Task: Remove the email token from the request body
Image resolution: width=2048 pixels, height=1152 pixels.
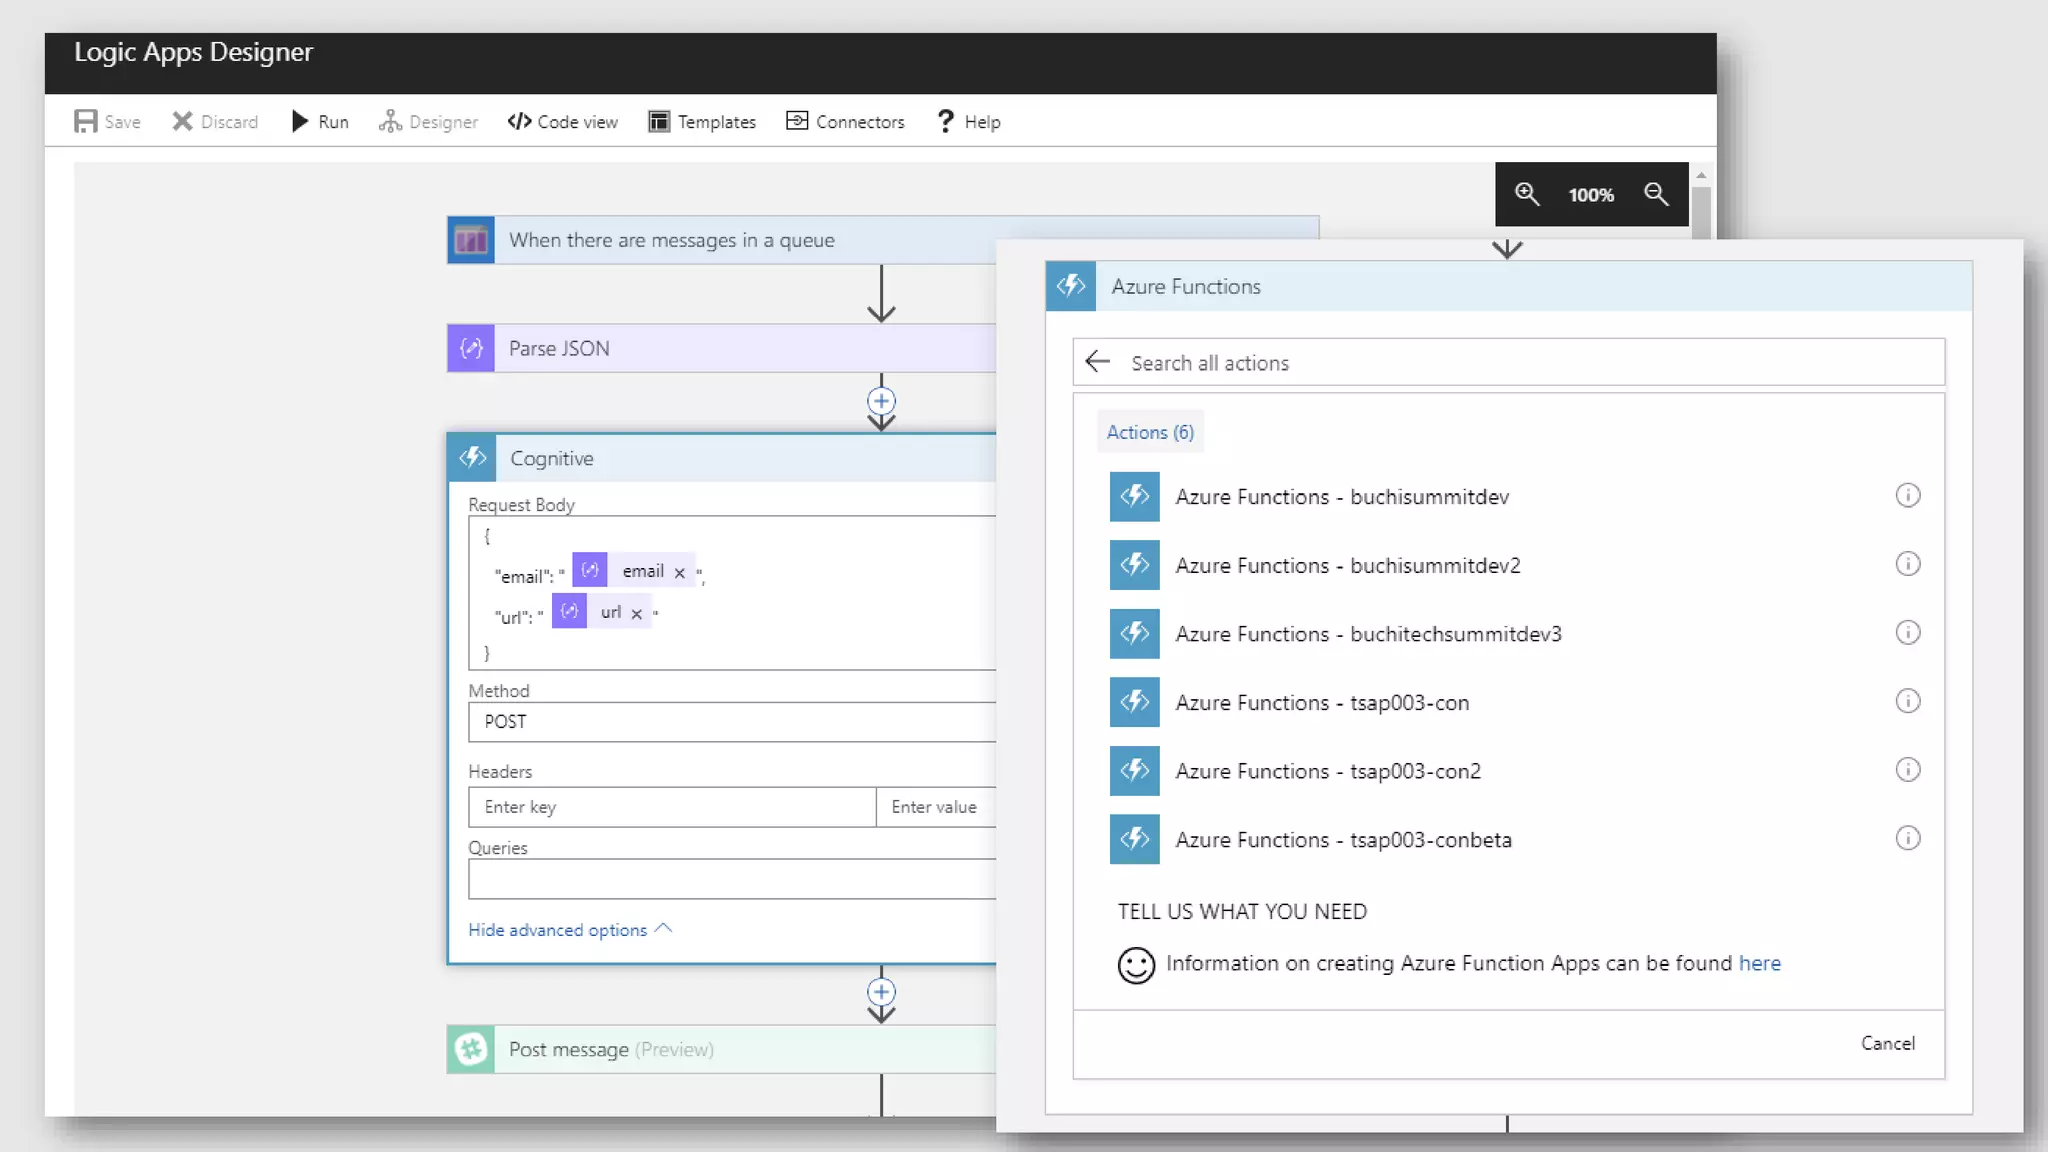Action: pos(680,573)
